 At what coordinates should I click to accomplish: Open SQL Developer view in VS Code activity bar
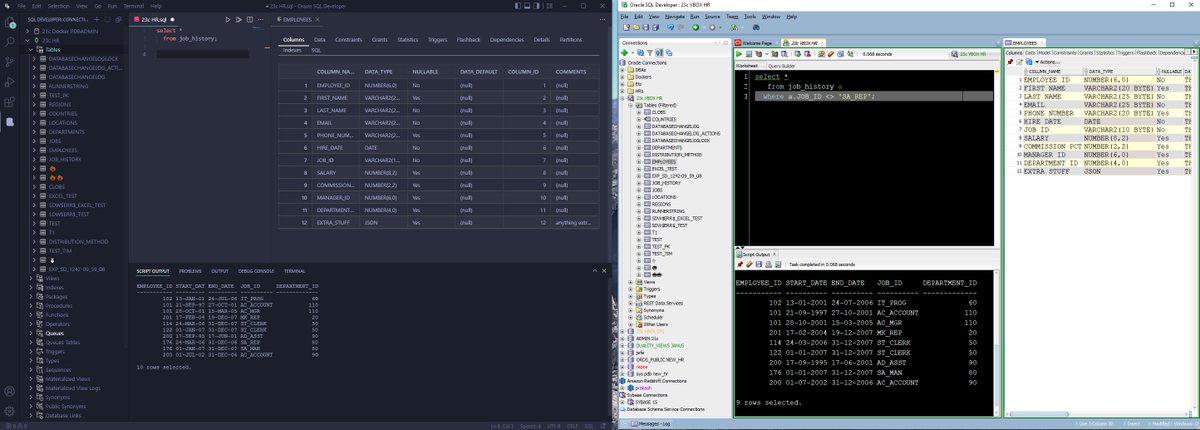click(10, 121)
